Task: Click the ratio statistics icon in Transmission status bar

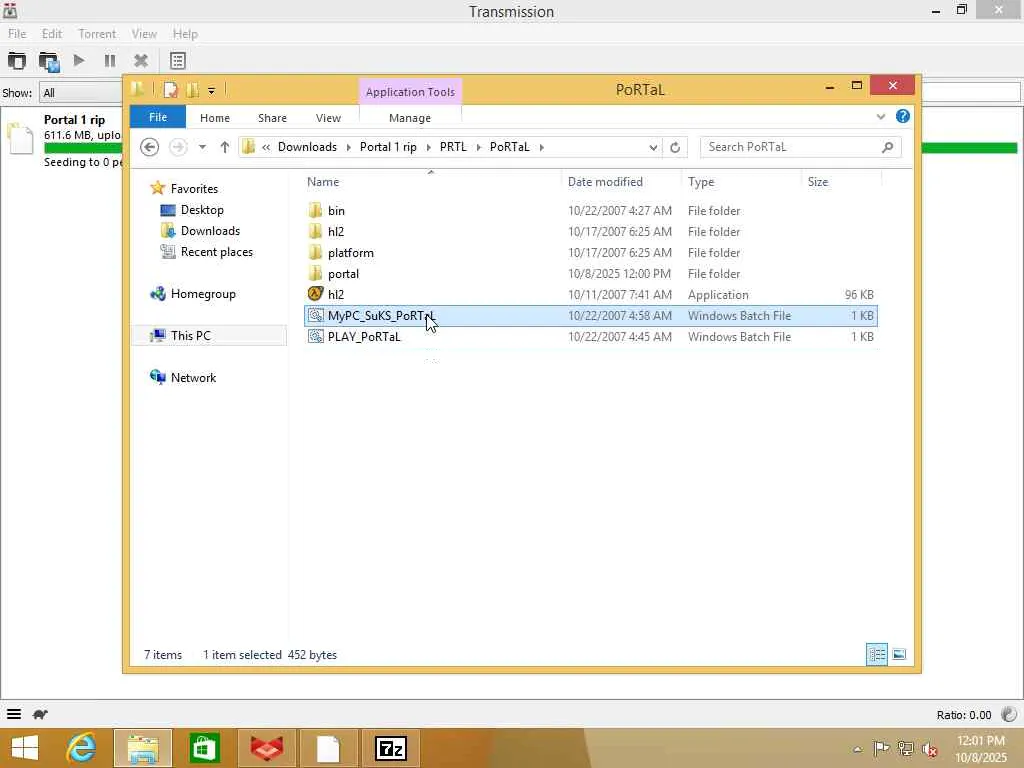Action: pyautogui.click(x=1009, y=714)
